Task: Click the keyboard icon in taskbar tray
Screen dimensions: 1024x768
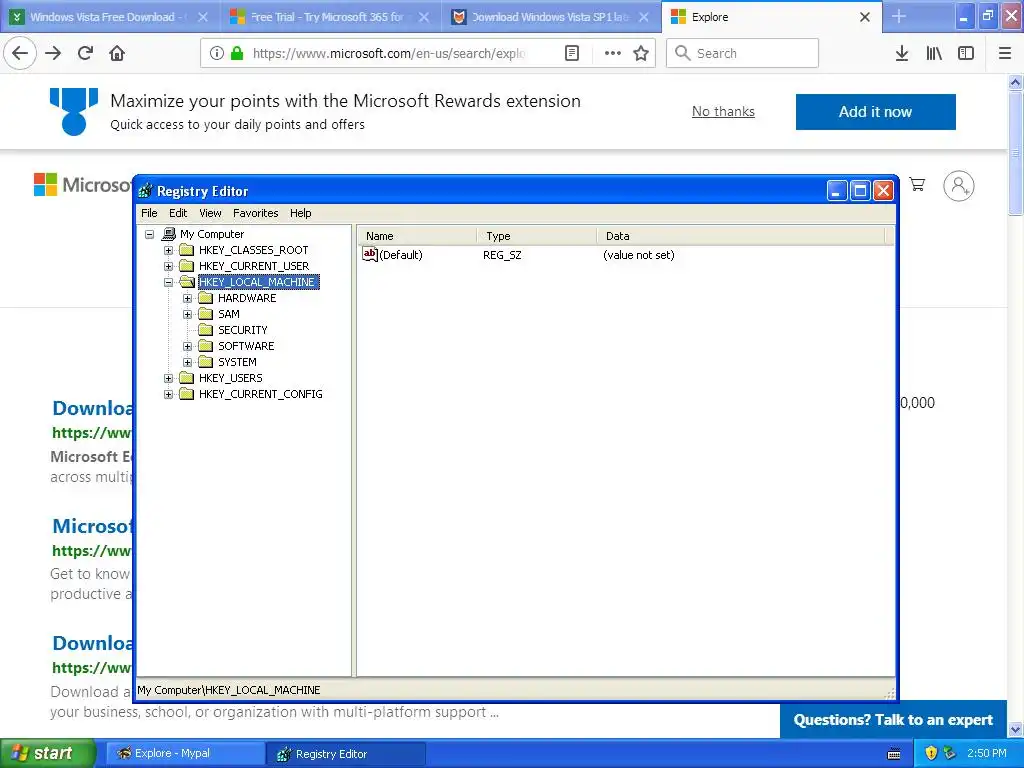Action: pos(894,754)
